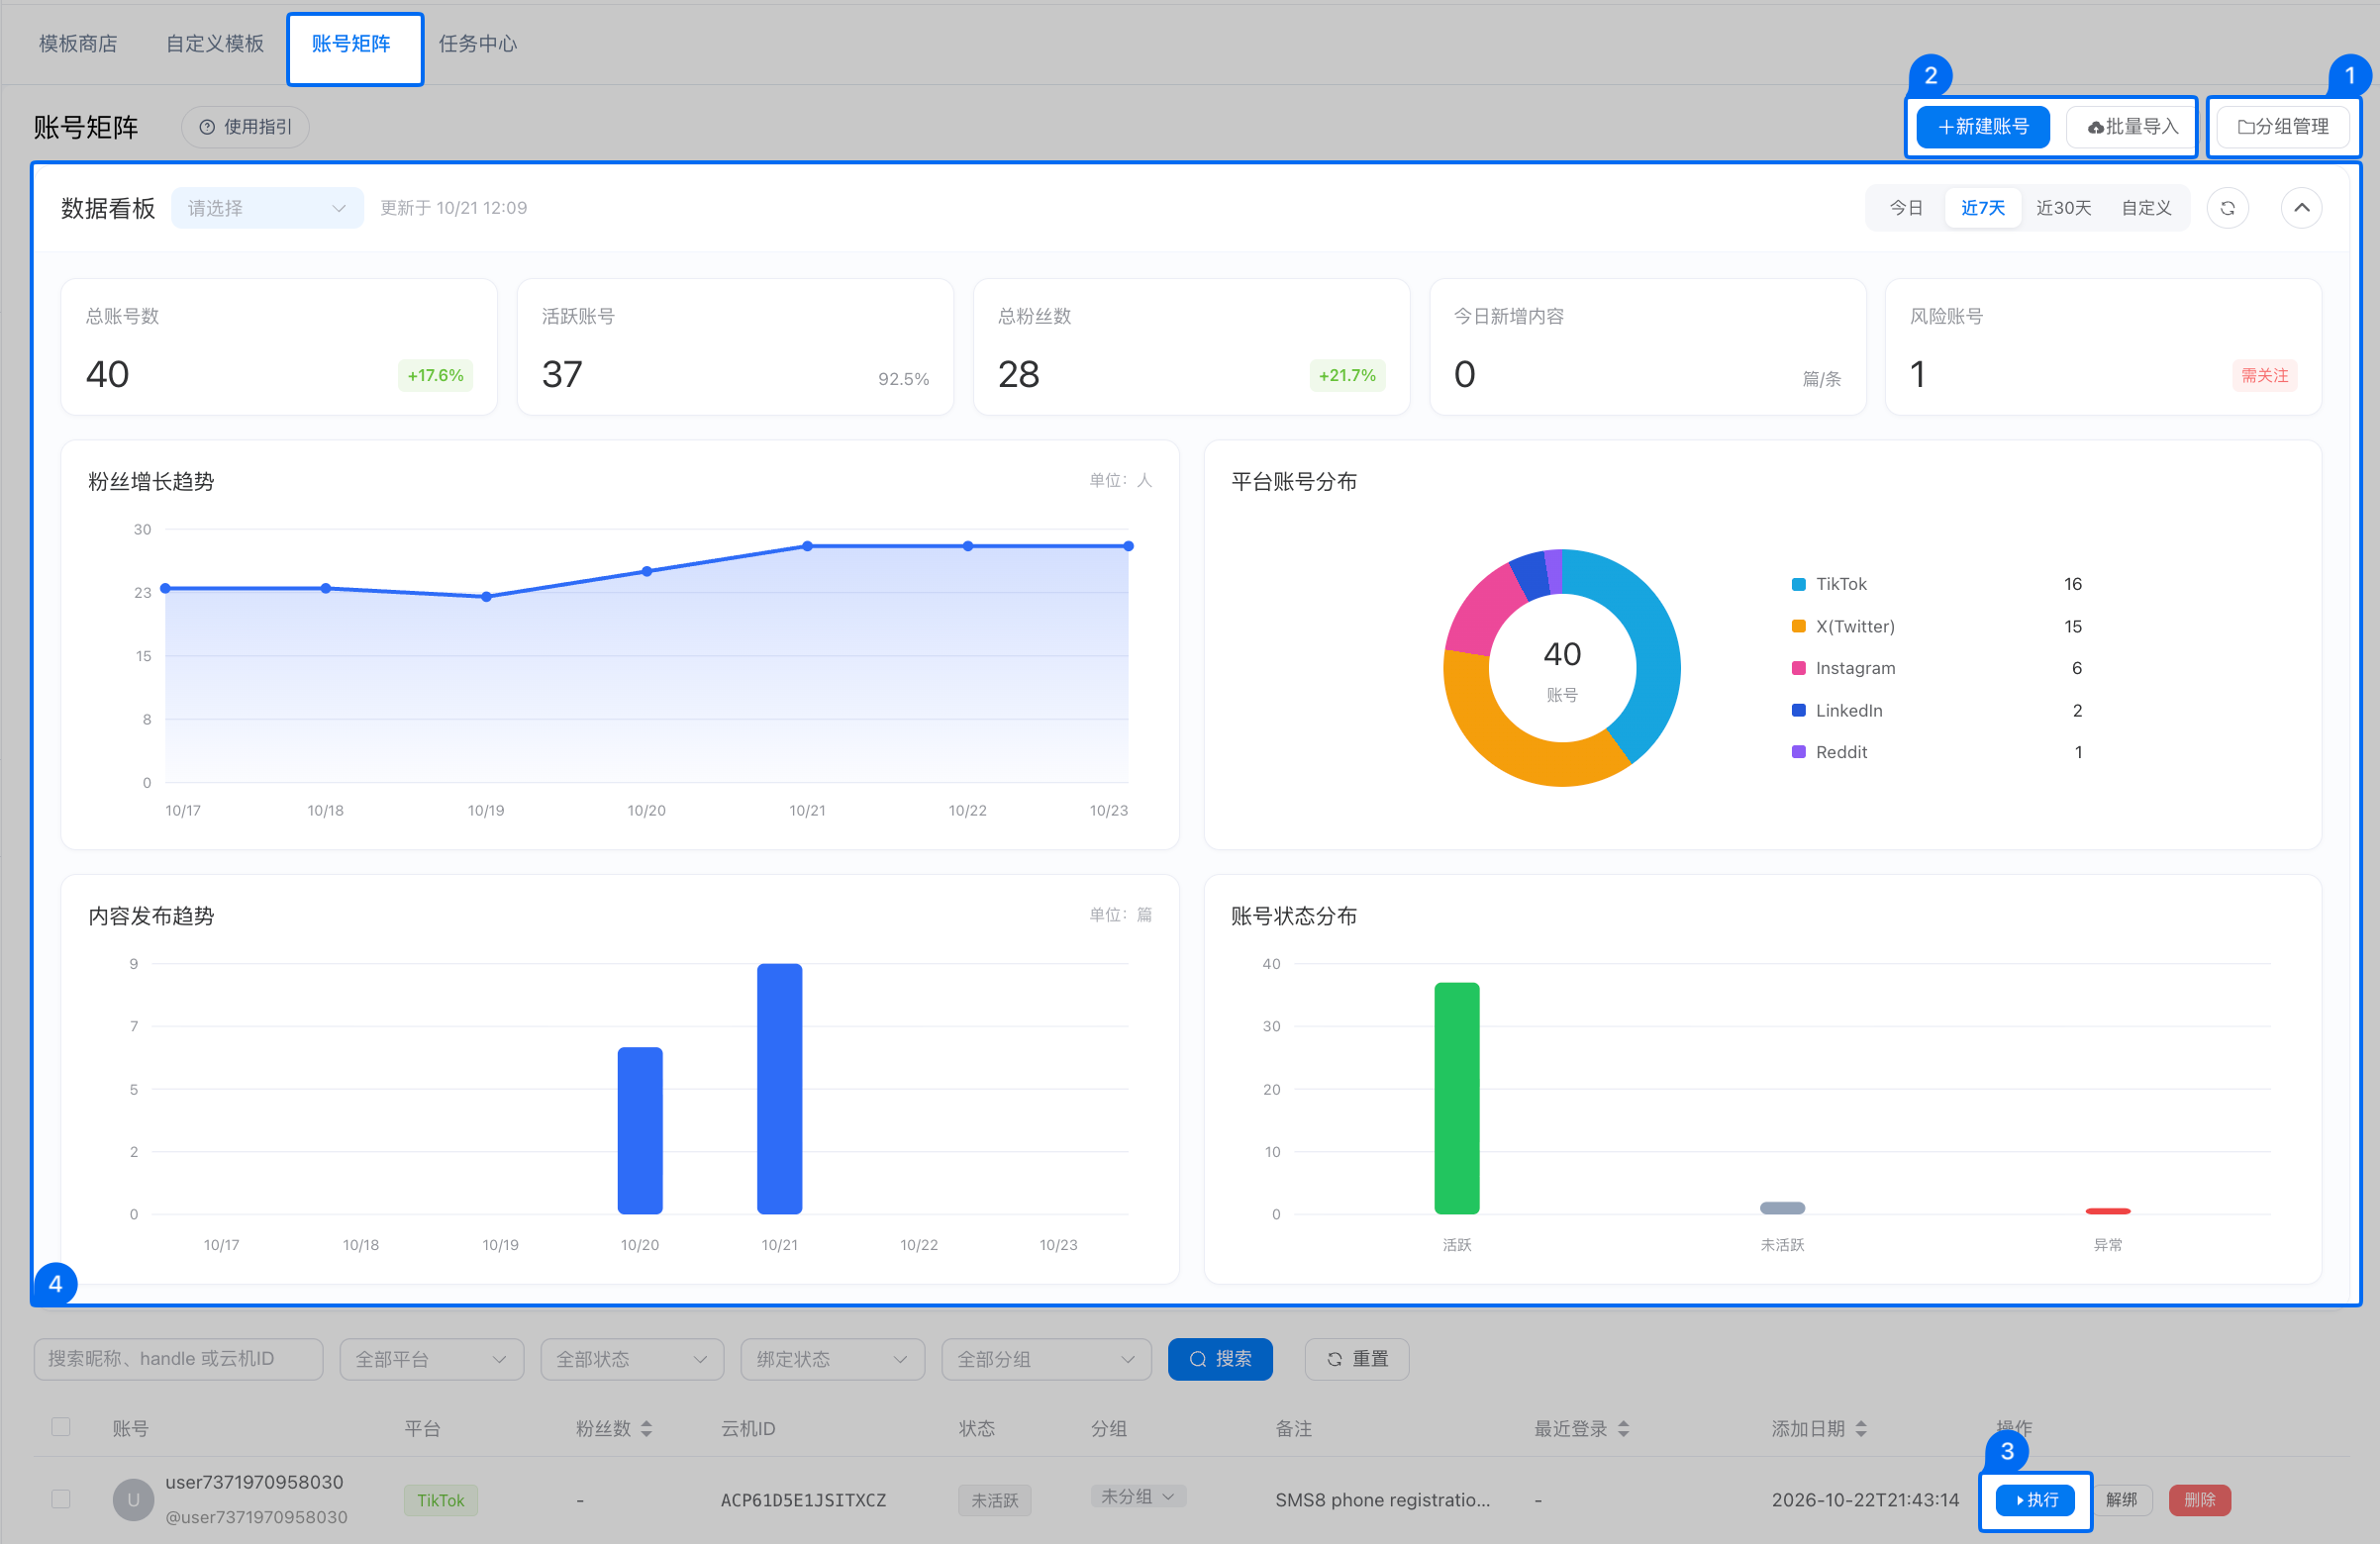Select the 自定义 time range
Screen dimensions: 2380x1544
pos(2146,208)
